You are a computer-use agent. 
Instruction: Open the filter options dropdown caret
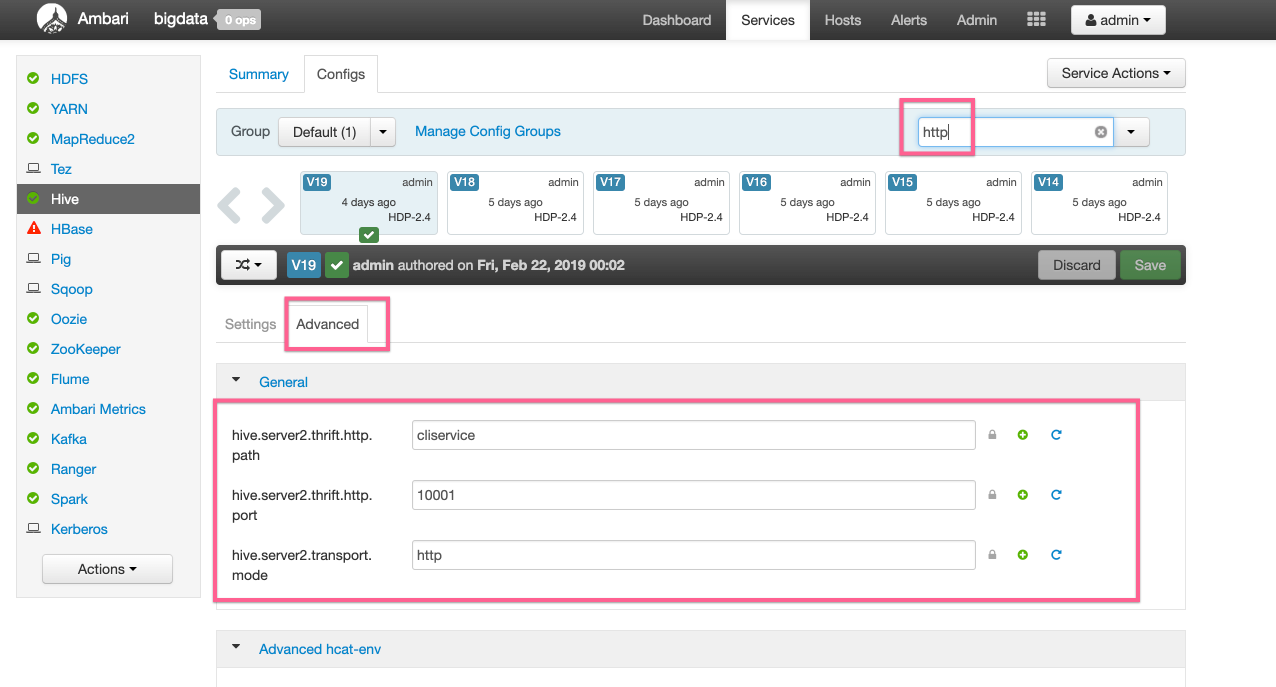pos(1132,132)
